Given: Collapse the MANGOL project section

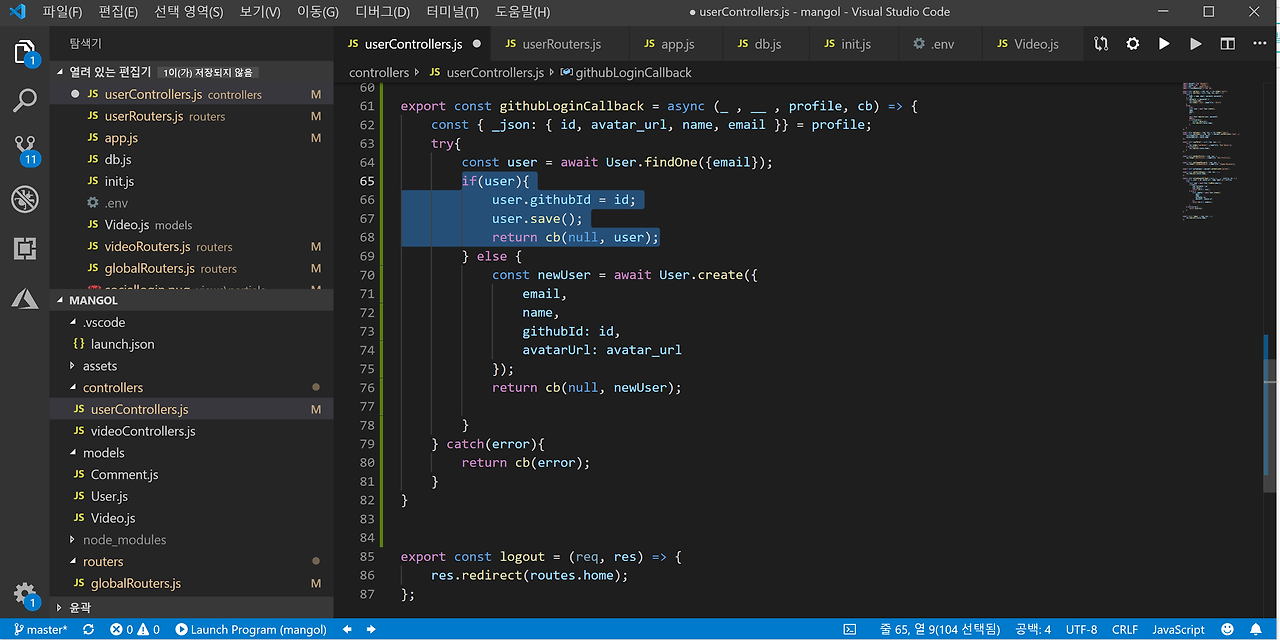Looking at the screenshot, I should click(192, 300).
